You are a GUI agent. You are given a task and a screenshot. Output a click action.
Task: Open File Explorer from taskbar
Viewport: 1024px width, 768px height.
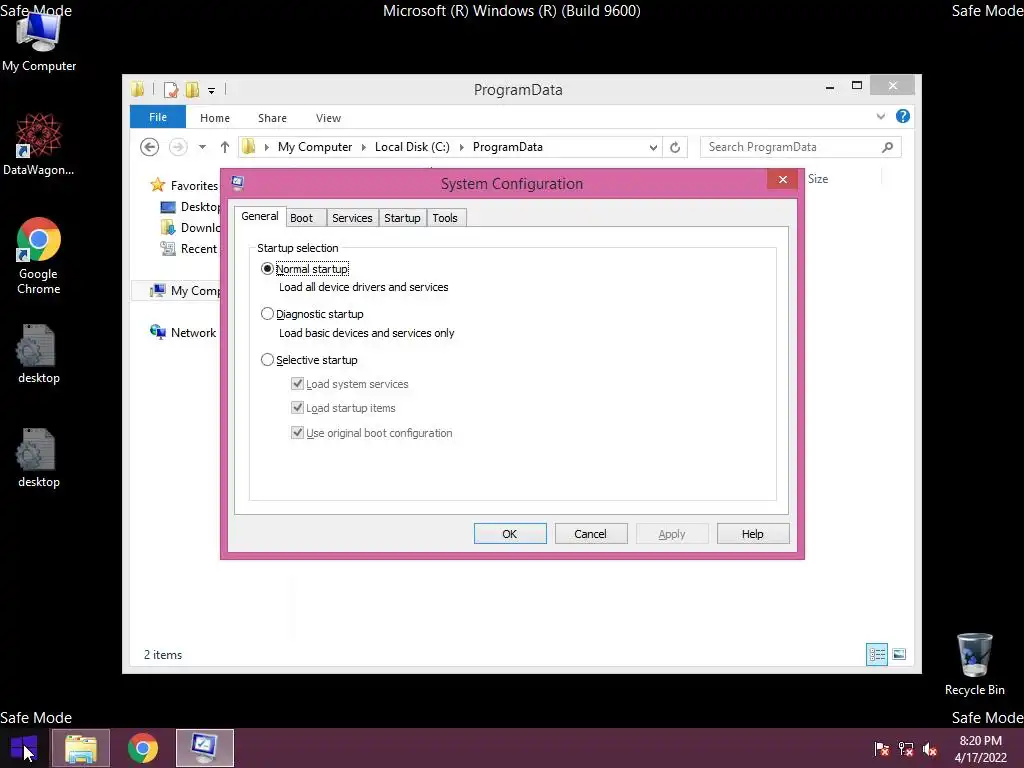[80, 748]
